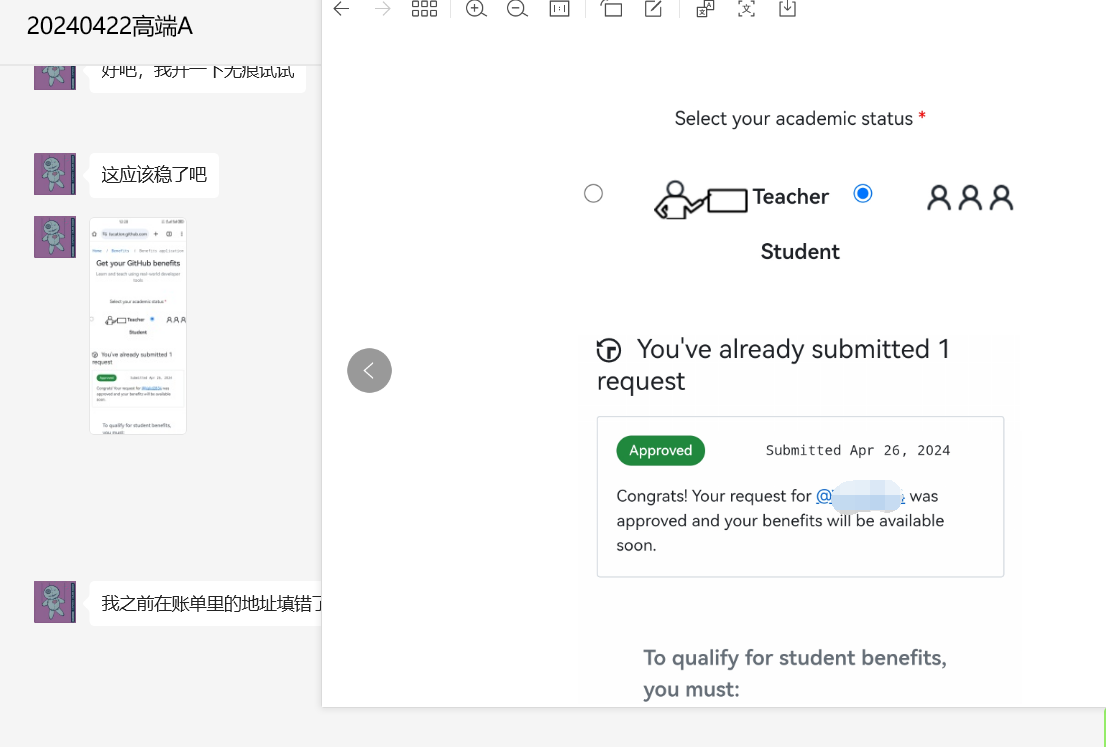Screen dimensions: 1106x747
Task: Click the selected Student radio button in image
Action: 863,193
